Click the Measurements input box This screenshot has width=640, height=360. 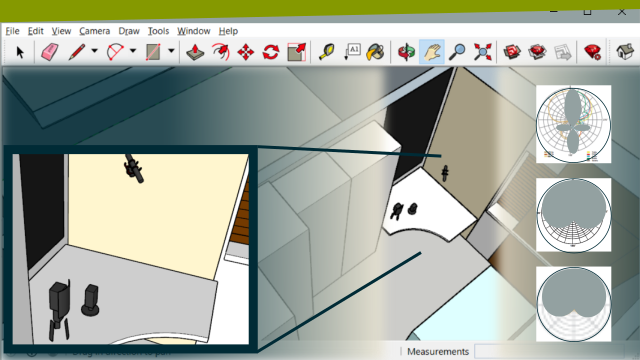pos(549,351)
